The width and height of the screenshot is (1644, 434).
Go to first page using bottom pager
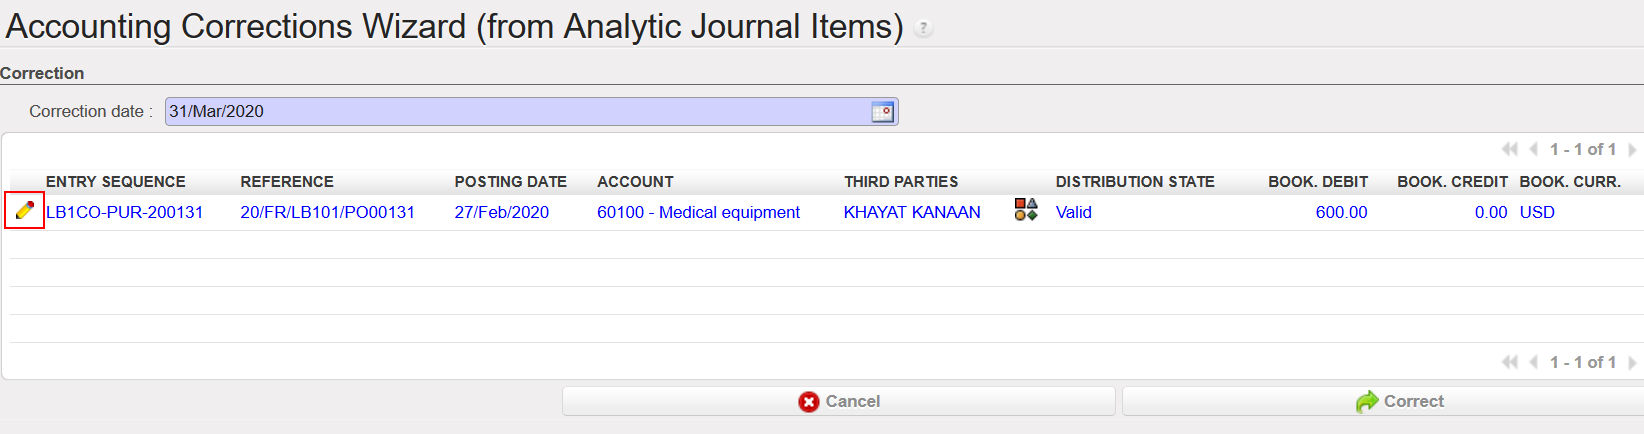click(x=1509, y=362)
